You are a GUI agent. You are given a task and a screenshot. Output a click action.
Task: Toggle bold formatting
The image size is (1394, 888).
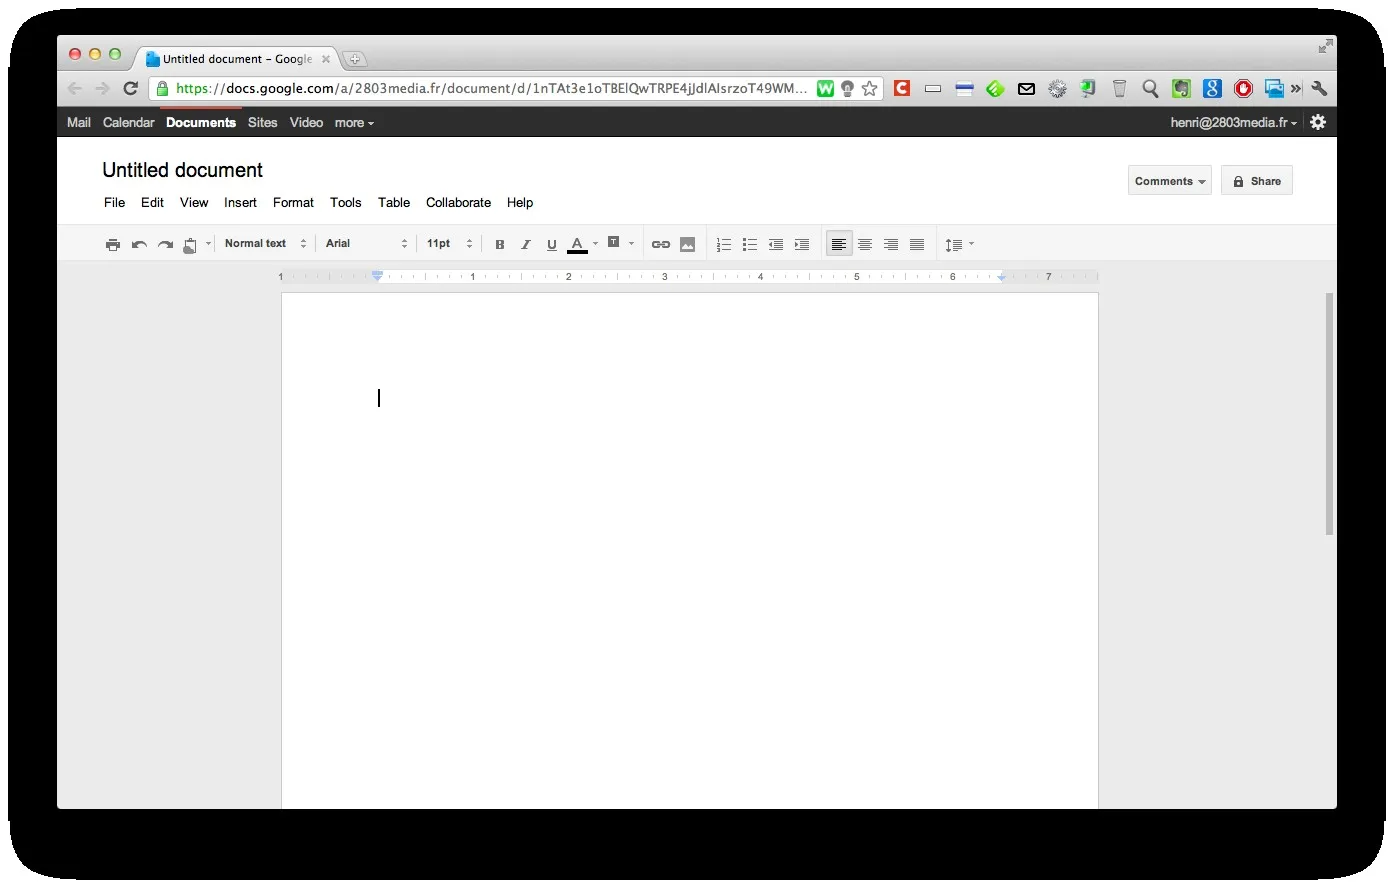tap(500, 245)
